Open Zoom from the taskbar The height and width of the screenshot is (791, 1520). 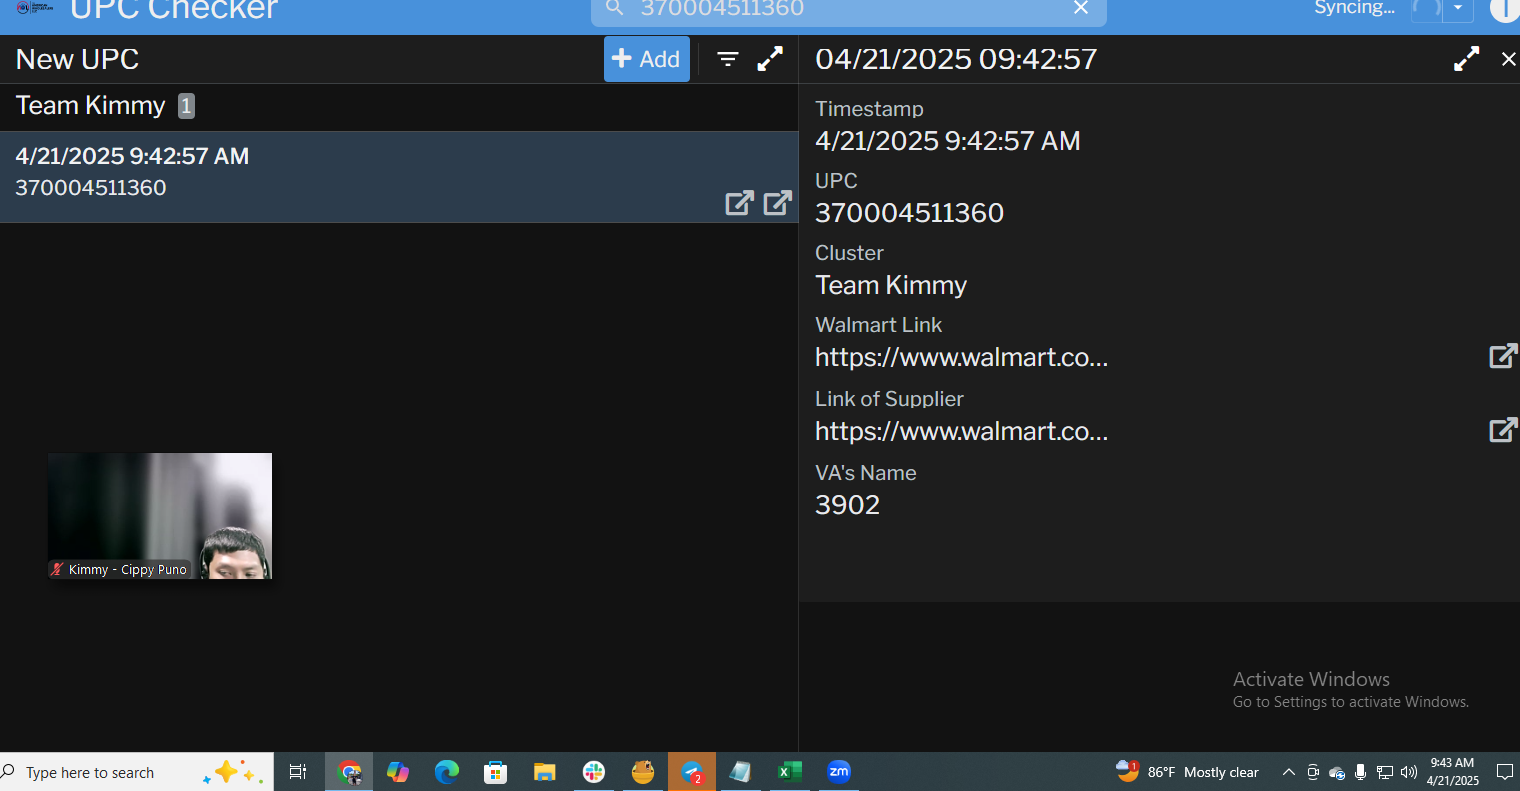coord(838,772)
